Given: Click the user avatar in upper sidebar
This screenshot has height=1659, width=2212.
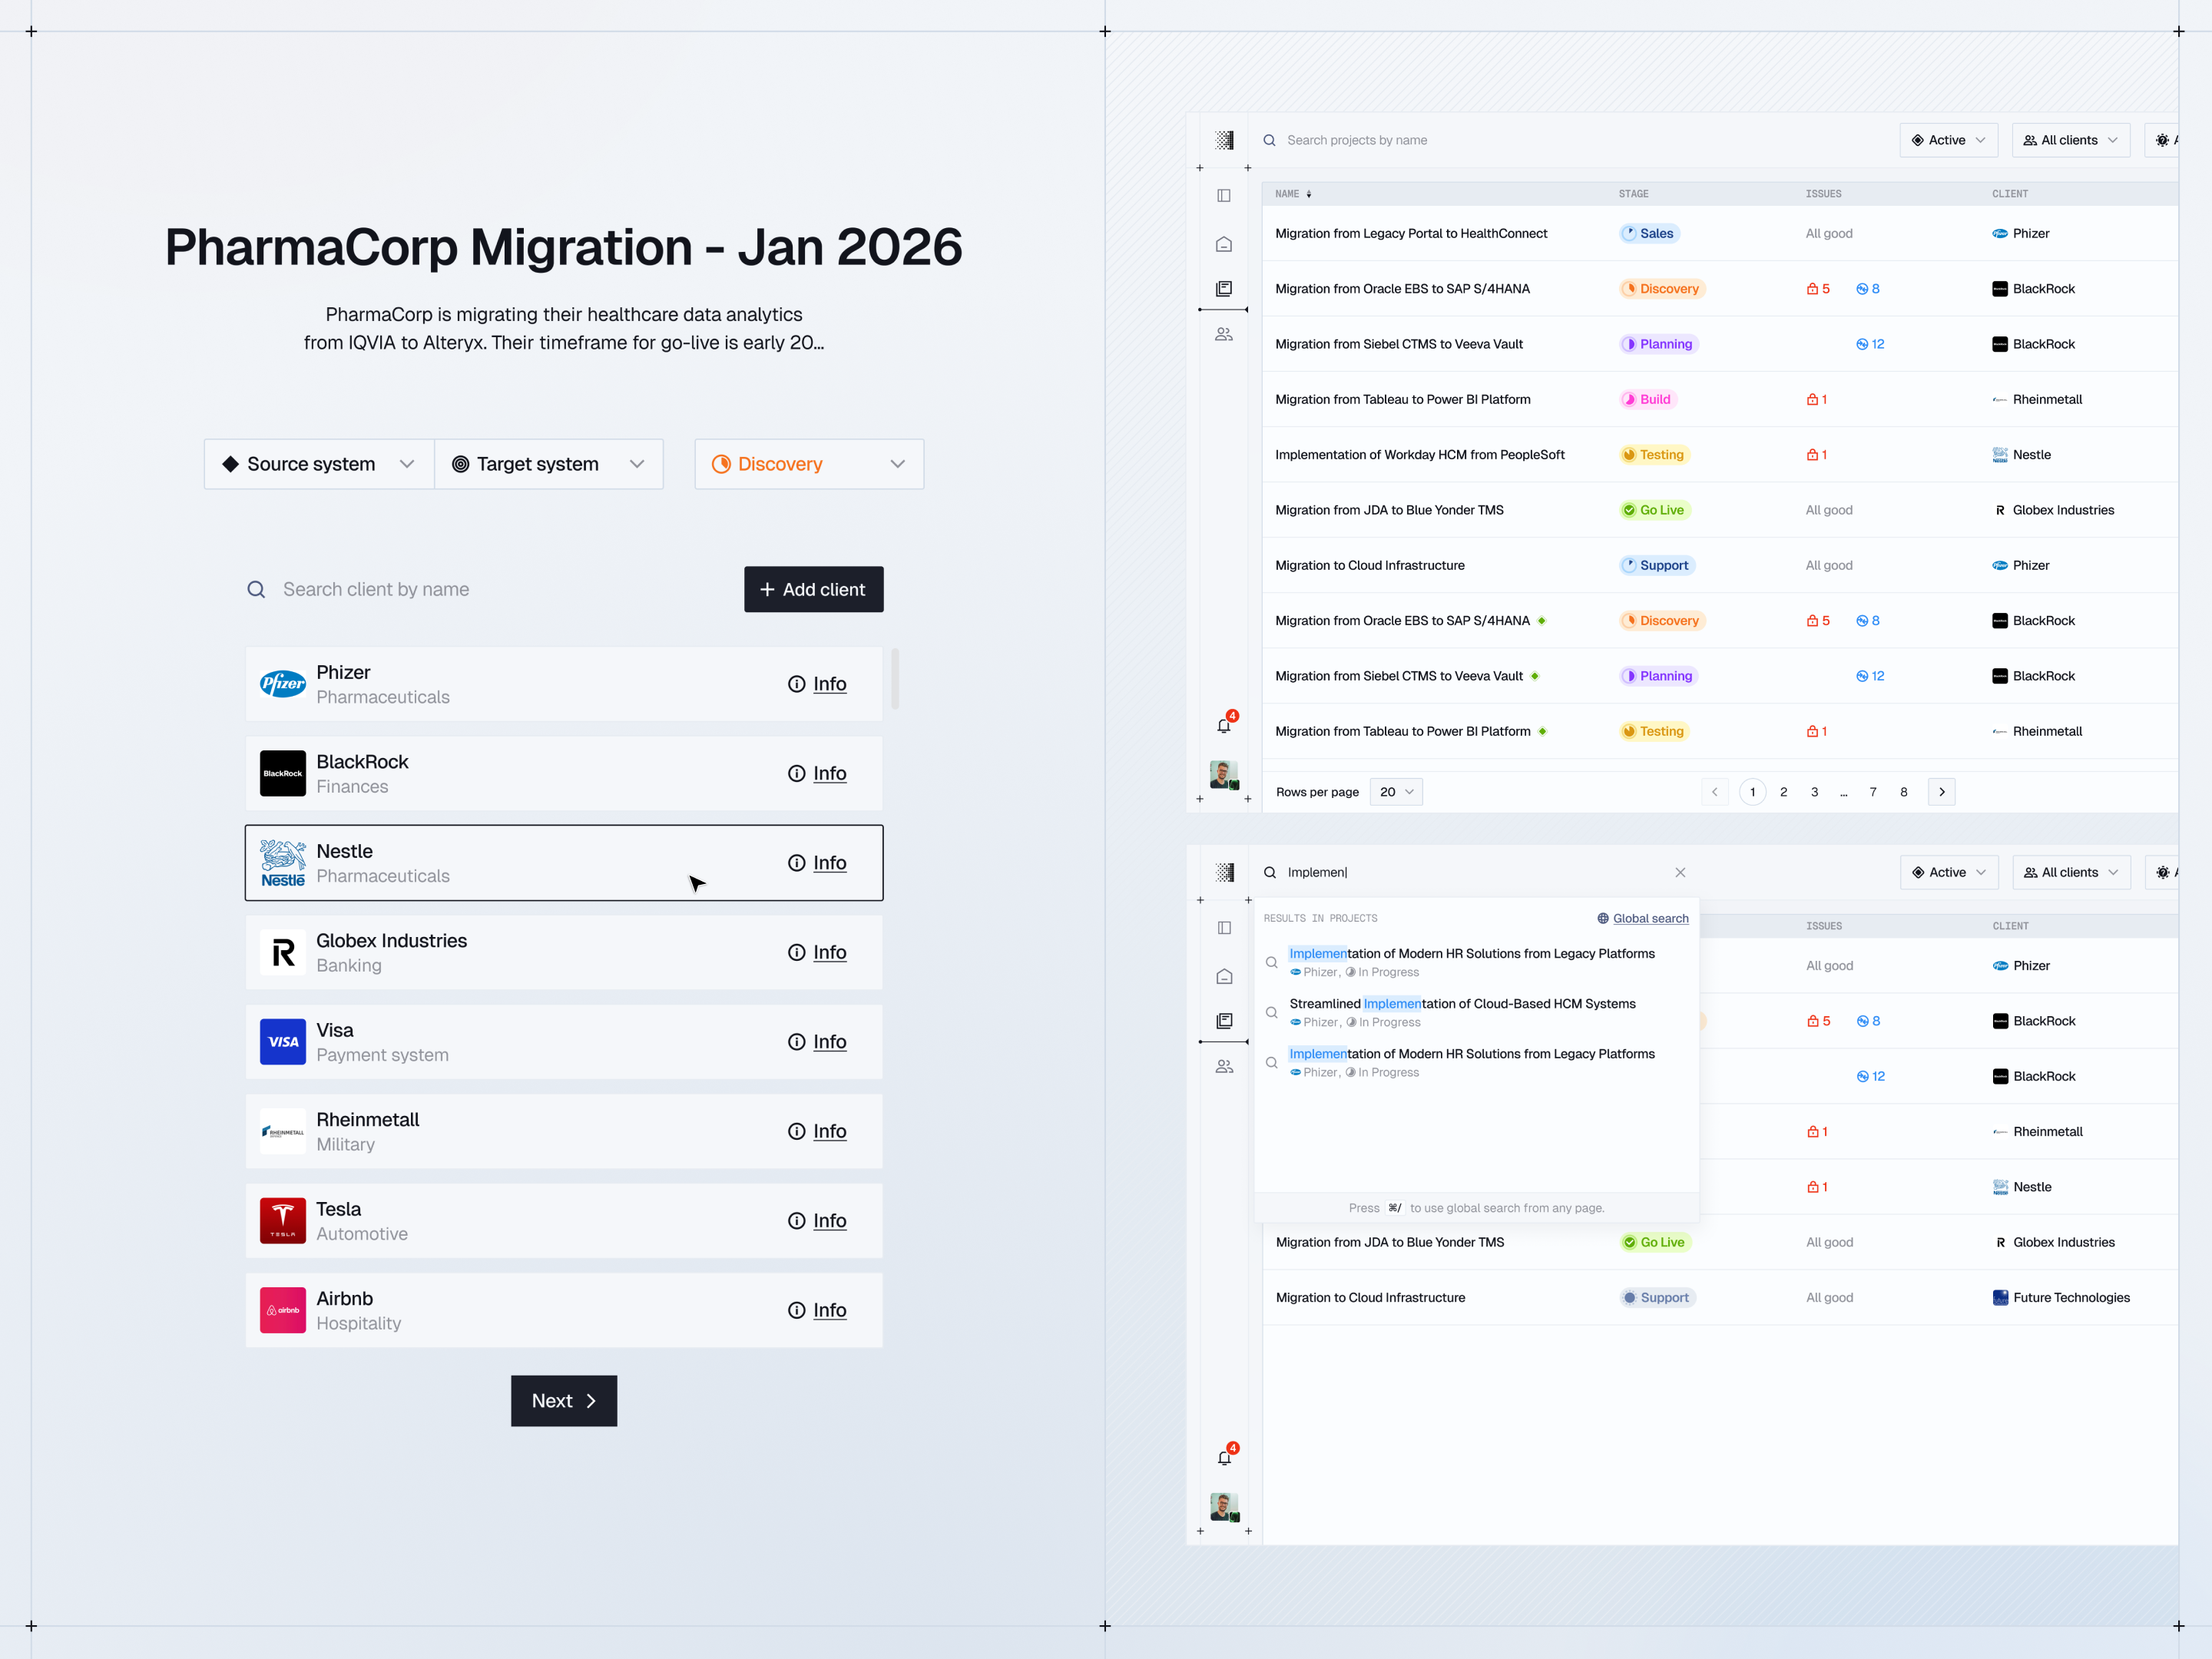Looking at the screenshot, I should pyautogui.click(x=1224, y=774).
